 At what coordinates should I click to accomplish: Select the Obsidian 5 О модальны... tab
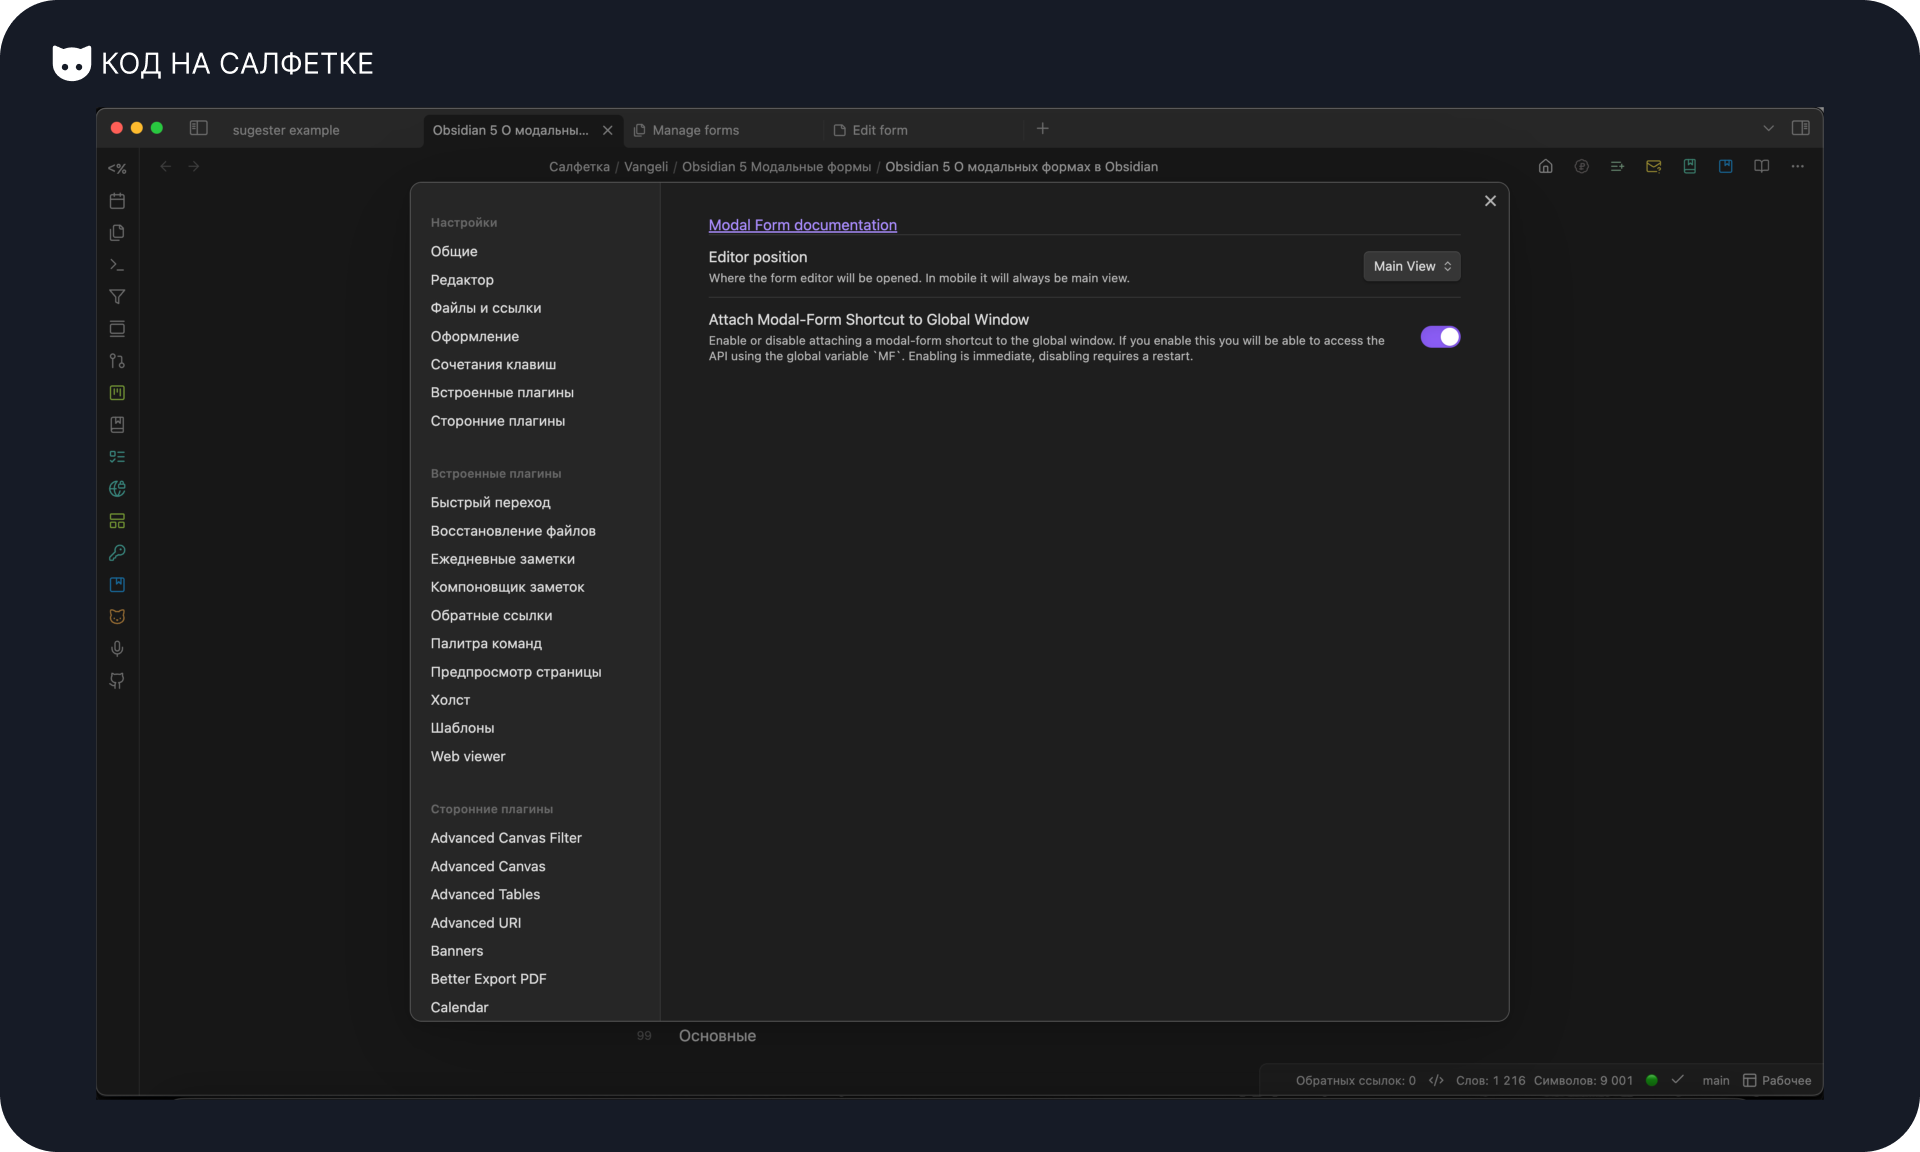click(510, 130)
